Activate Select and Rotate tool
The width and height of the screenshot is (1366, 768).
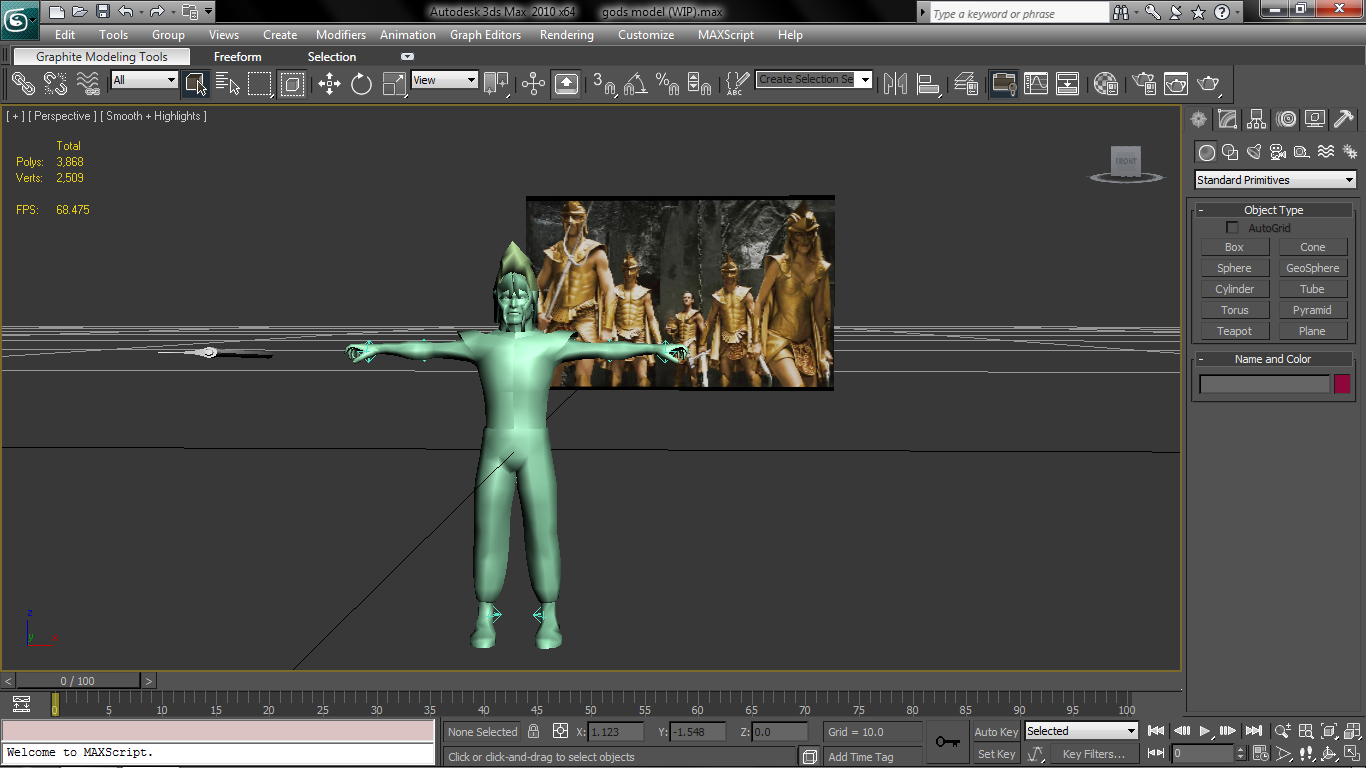point(361,84)
